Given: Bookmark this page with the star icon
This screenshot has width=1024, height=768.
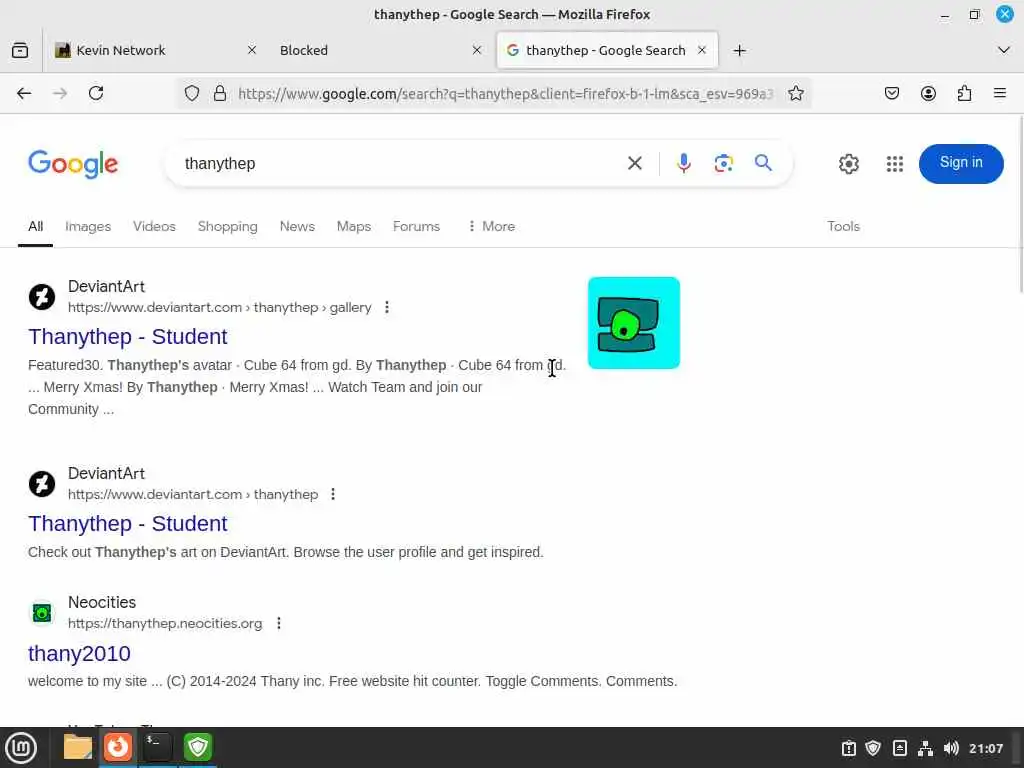Looking at the screenshot, I should coord(795,93).
